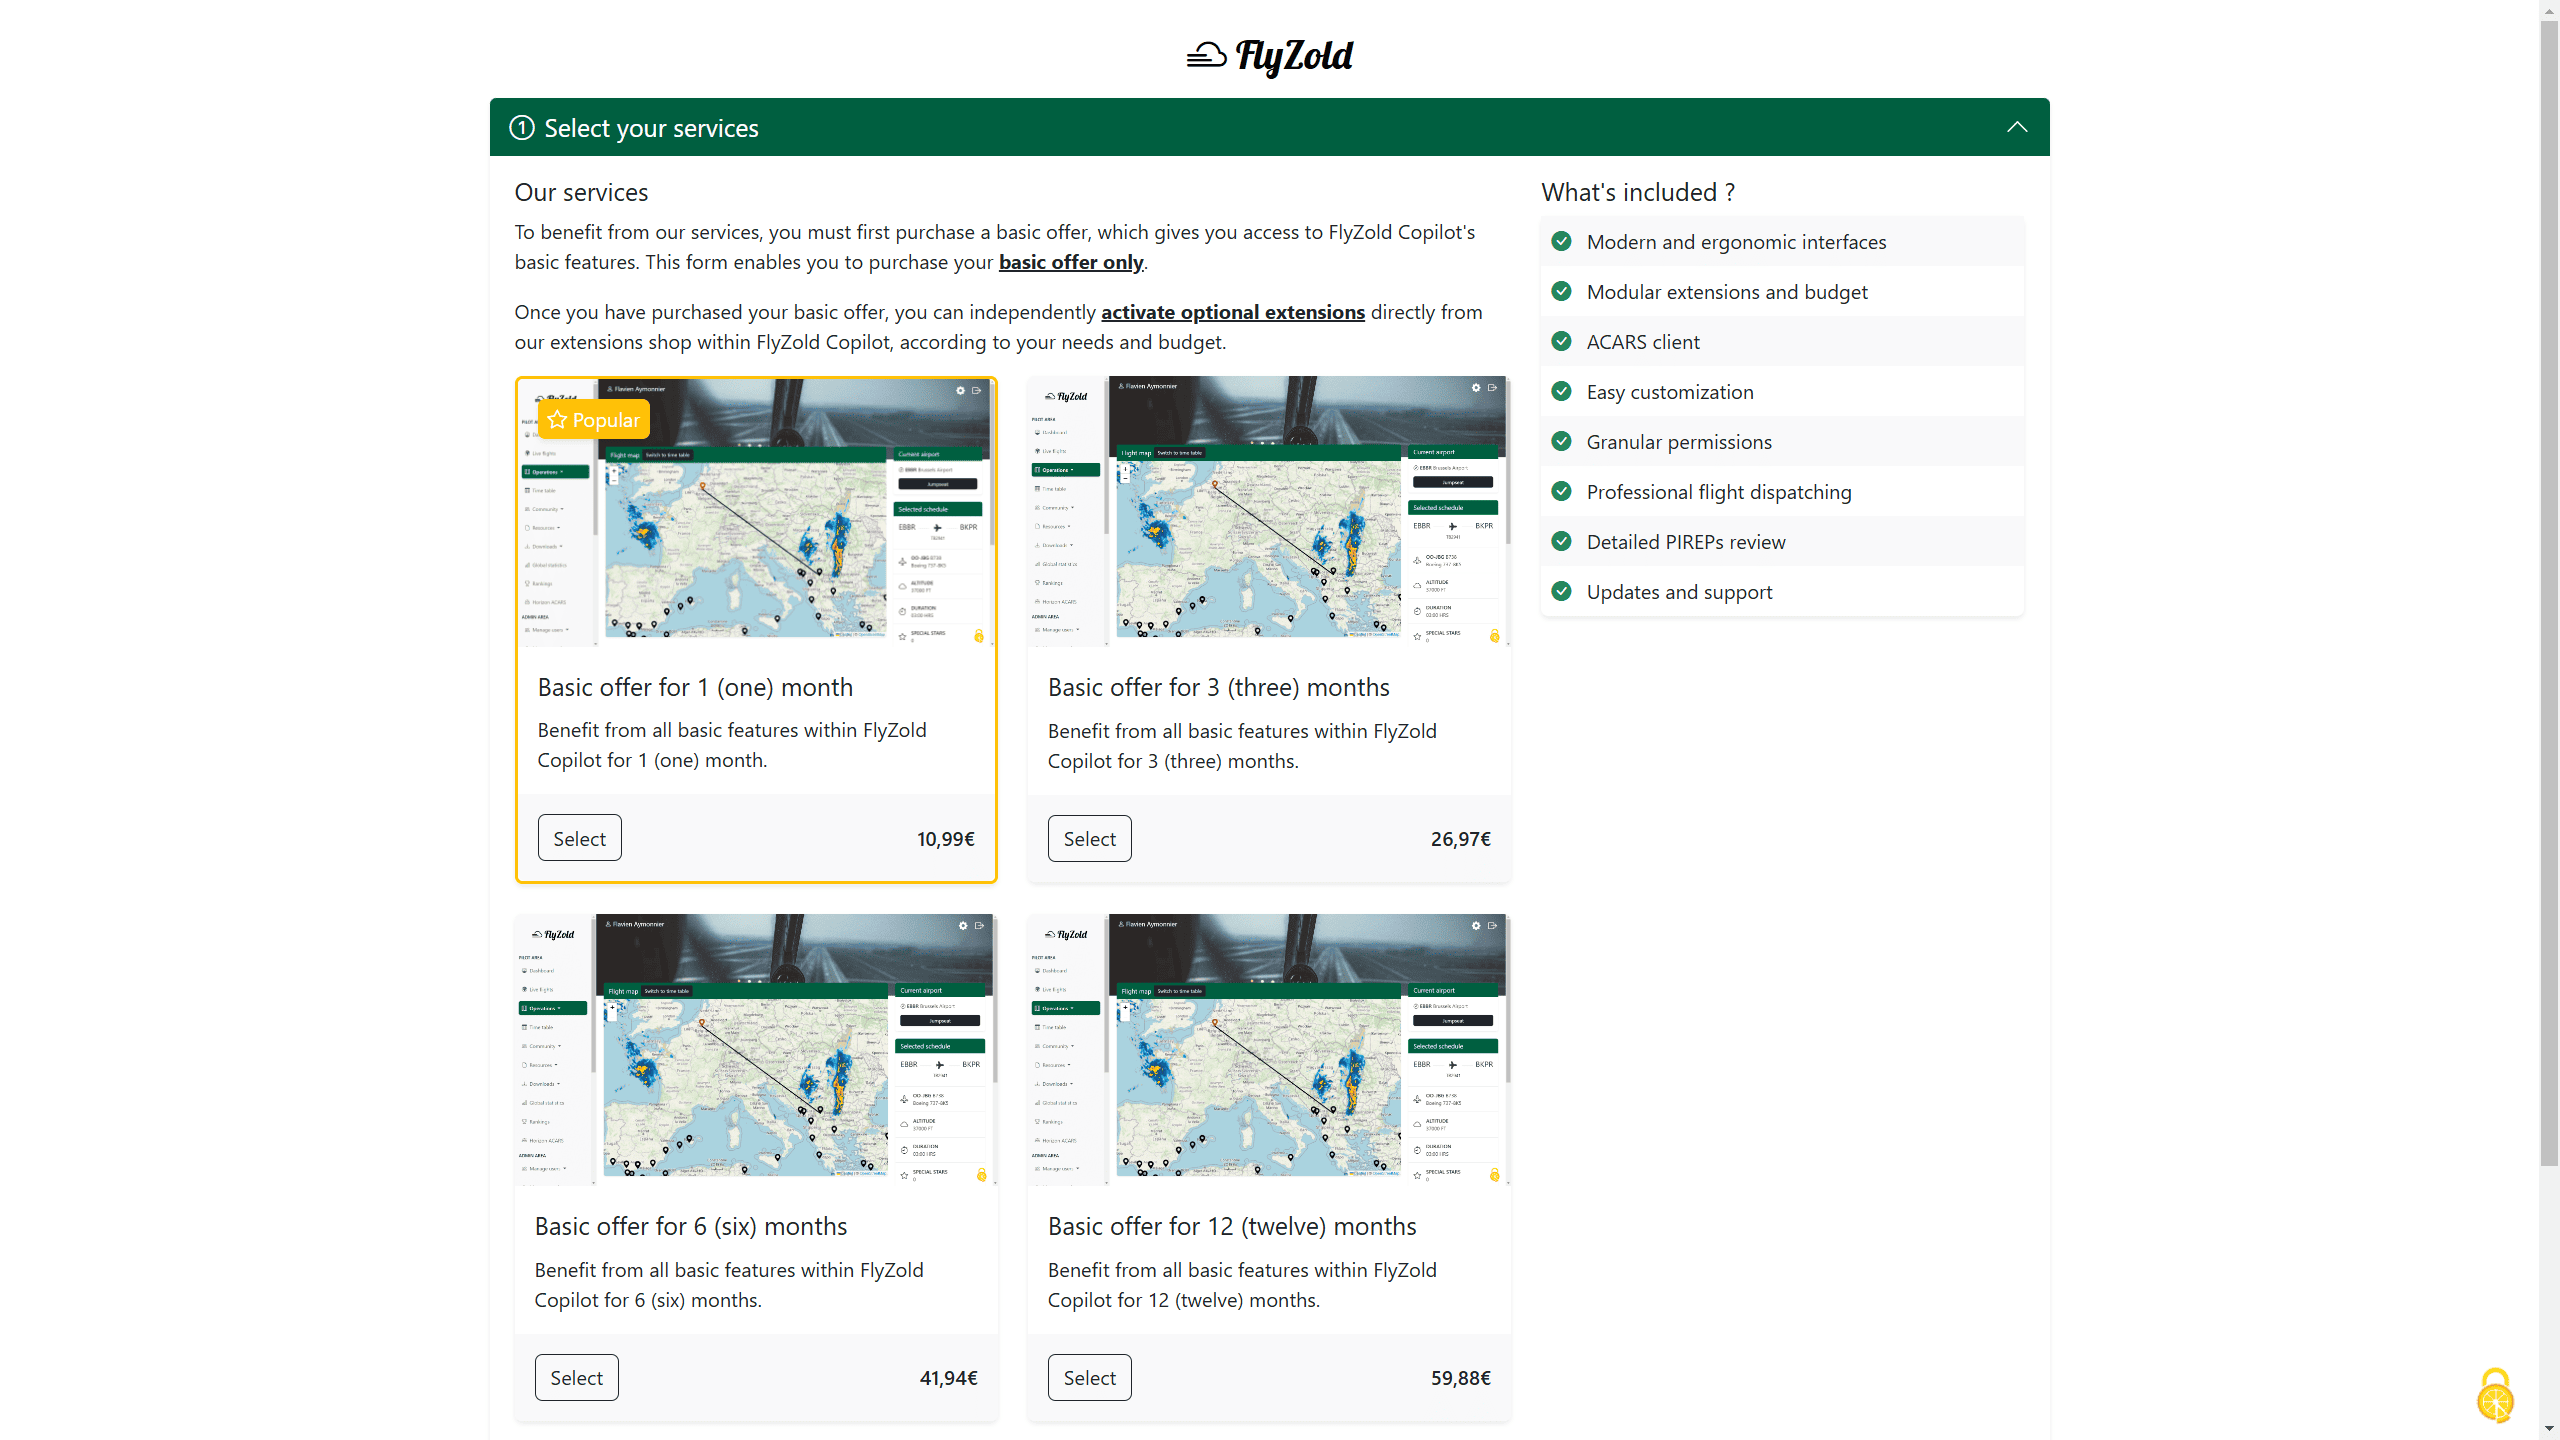Click the checkmark icon next to Updates and support
The width and height of the screenshot is (2560, 1440).
coord(1561,591)
